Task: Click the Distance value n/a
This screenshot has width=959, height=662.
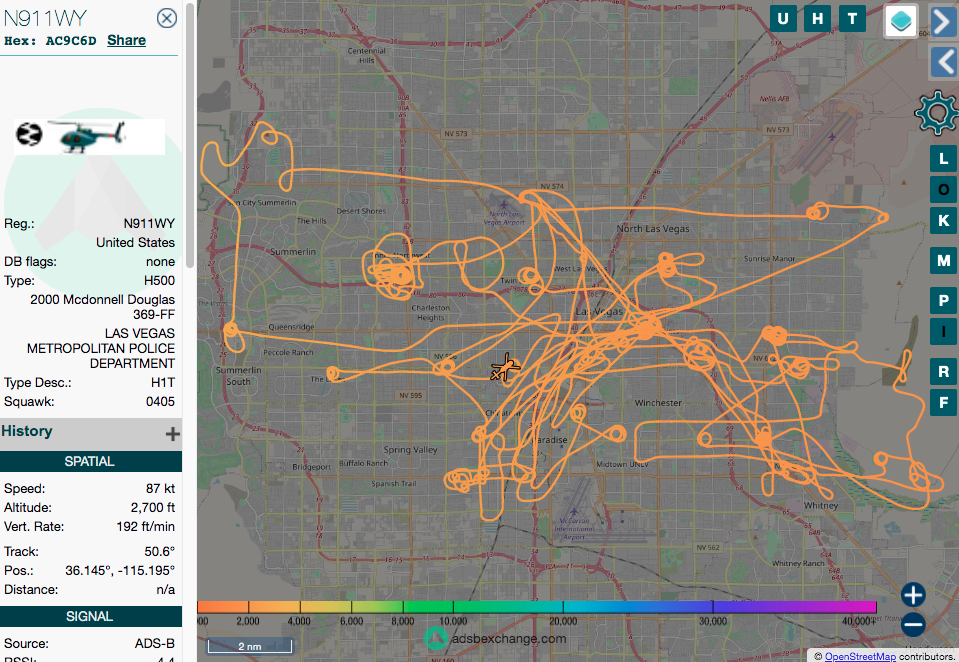Action: click(x=165, y=589)
